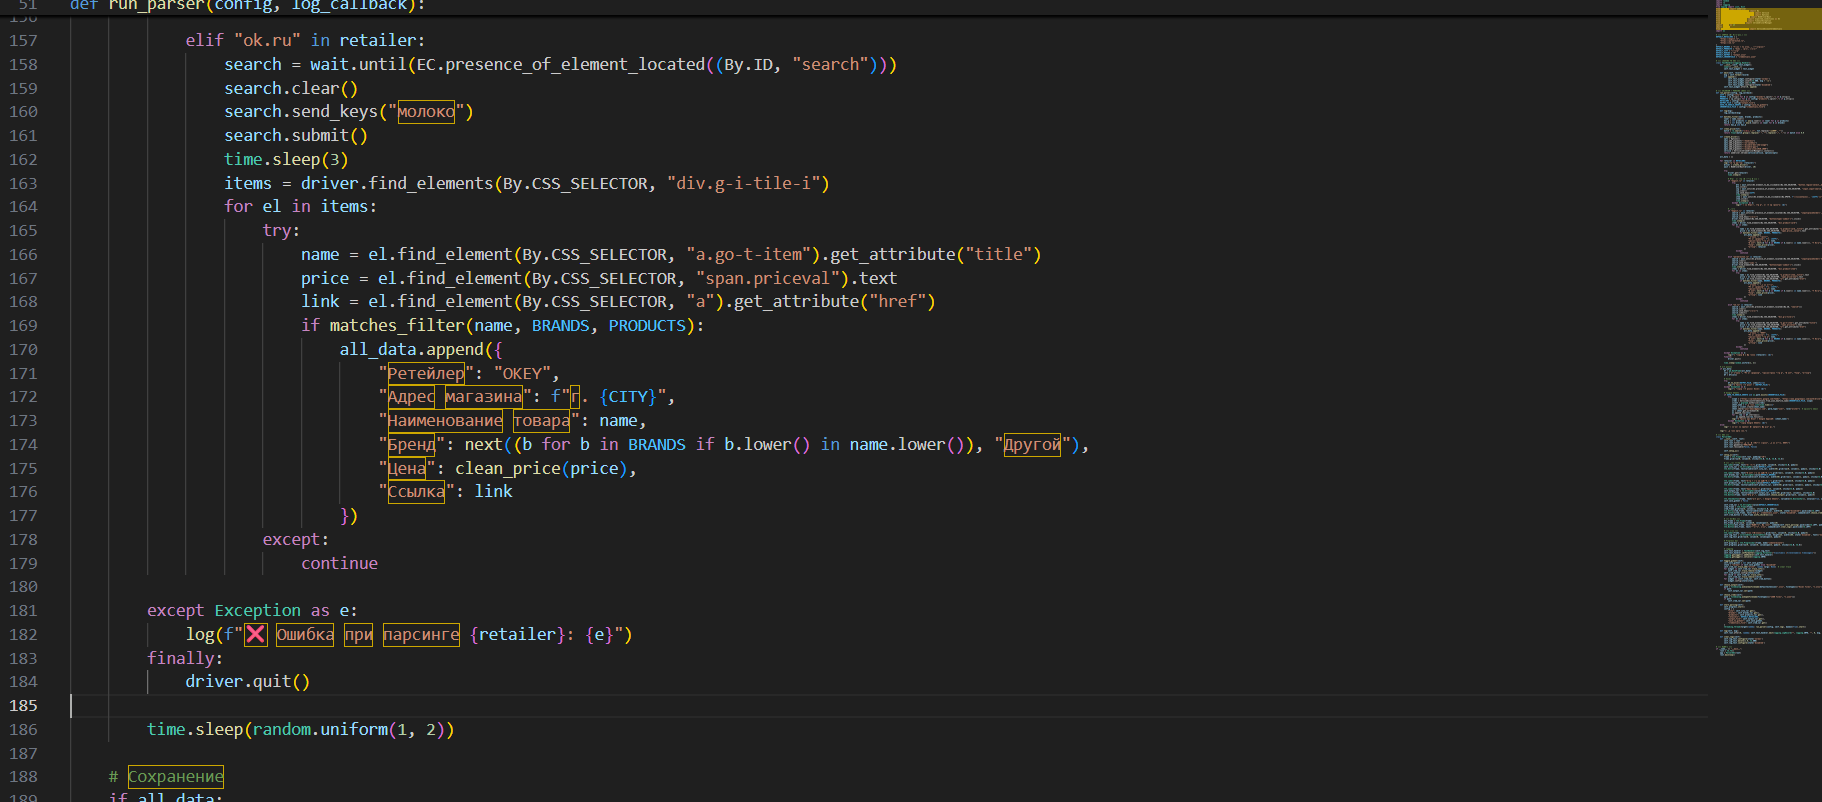Click the search.submit() statement
Screen dimensions: 1822x802
pos(296,135)
